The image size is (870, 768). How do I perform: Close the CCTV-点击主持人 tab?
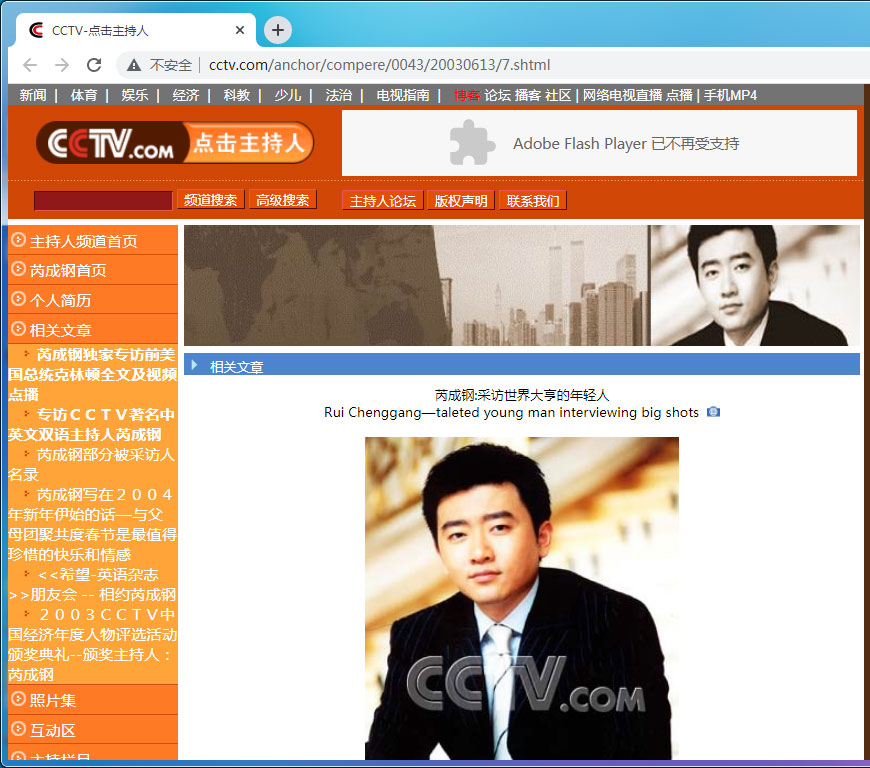pyautogui.click(x=240, y=30)
